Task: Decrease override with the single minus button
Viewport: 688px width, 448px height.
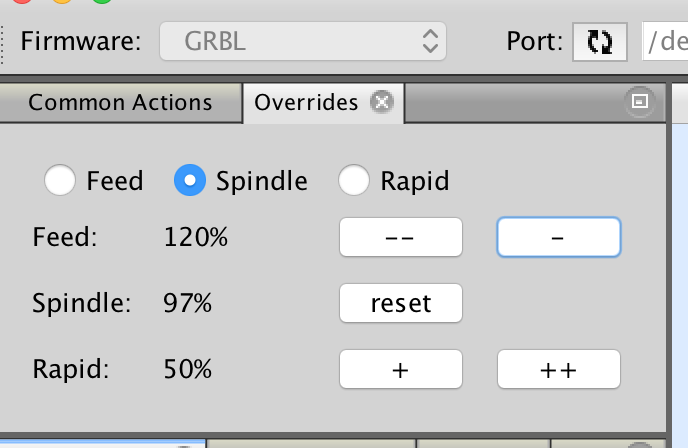Action: tap(559, 237)
